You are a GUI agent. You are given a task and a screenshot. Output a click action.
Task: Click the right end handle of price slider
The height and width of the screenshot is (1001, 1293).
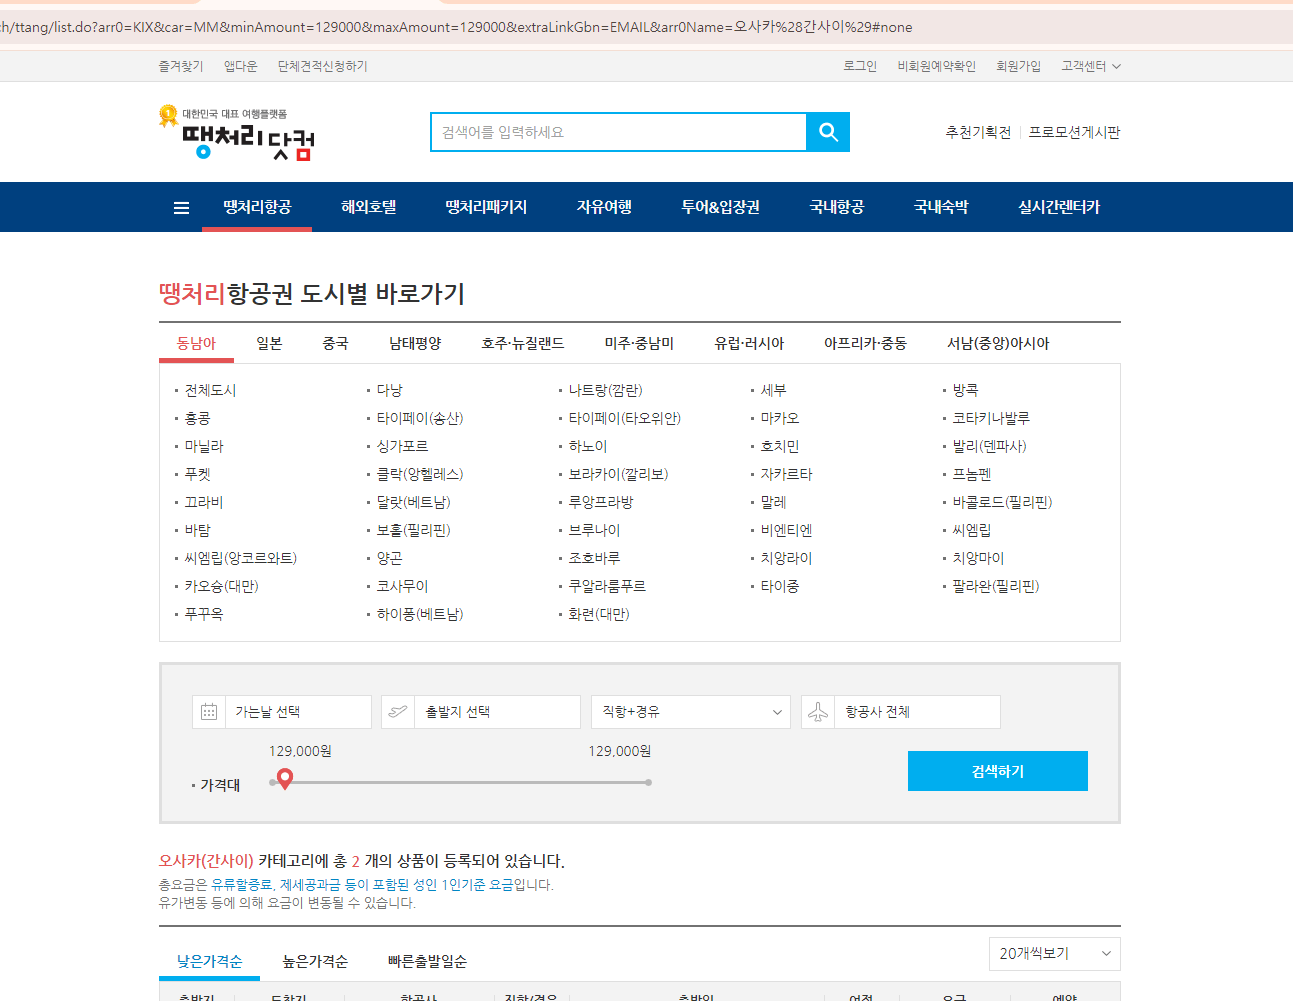tap(649, 782)
